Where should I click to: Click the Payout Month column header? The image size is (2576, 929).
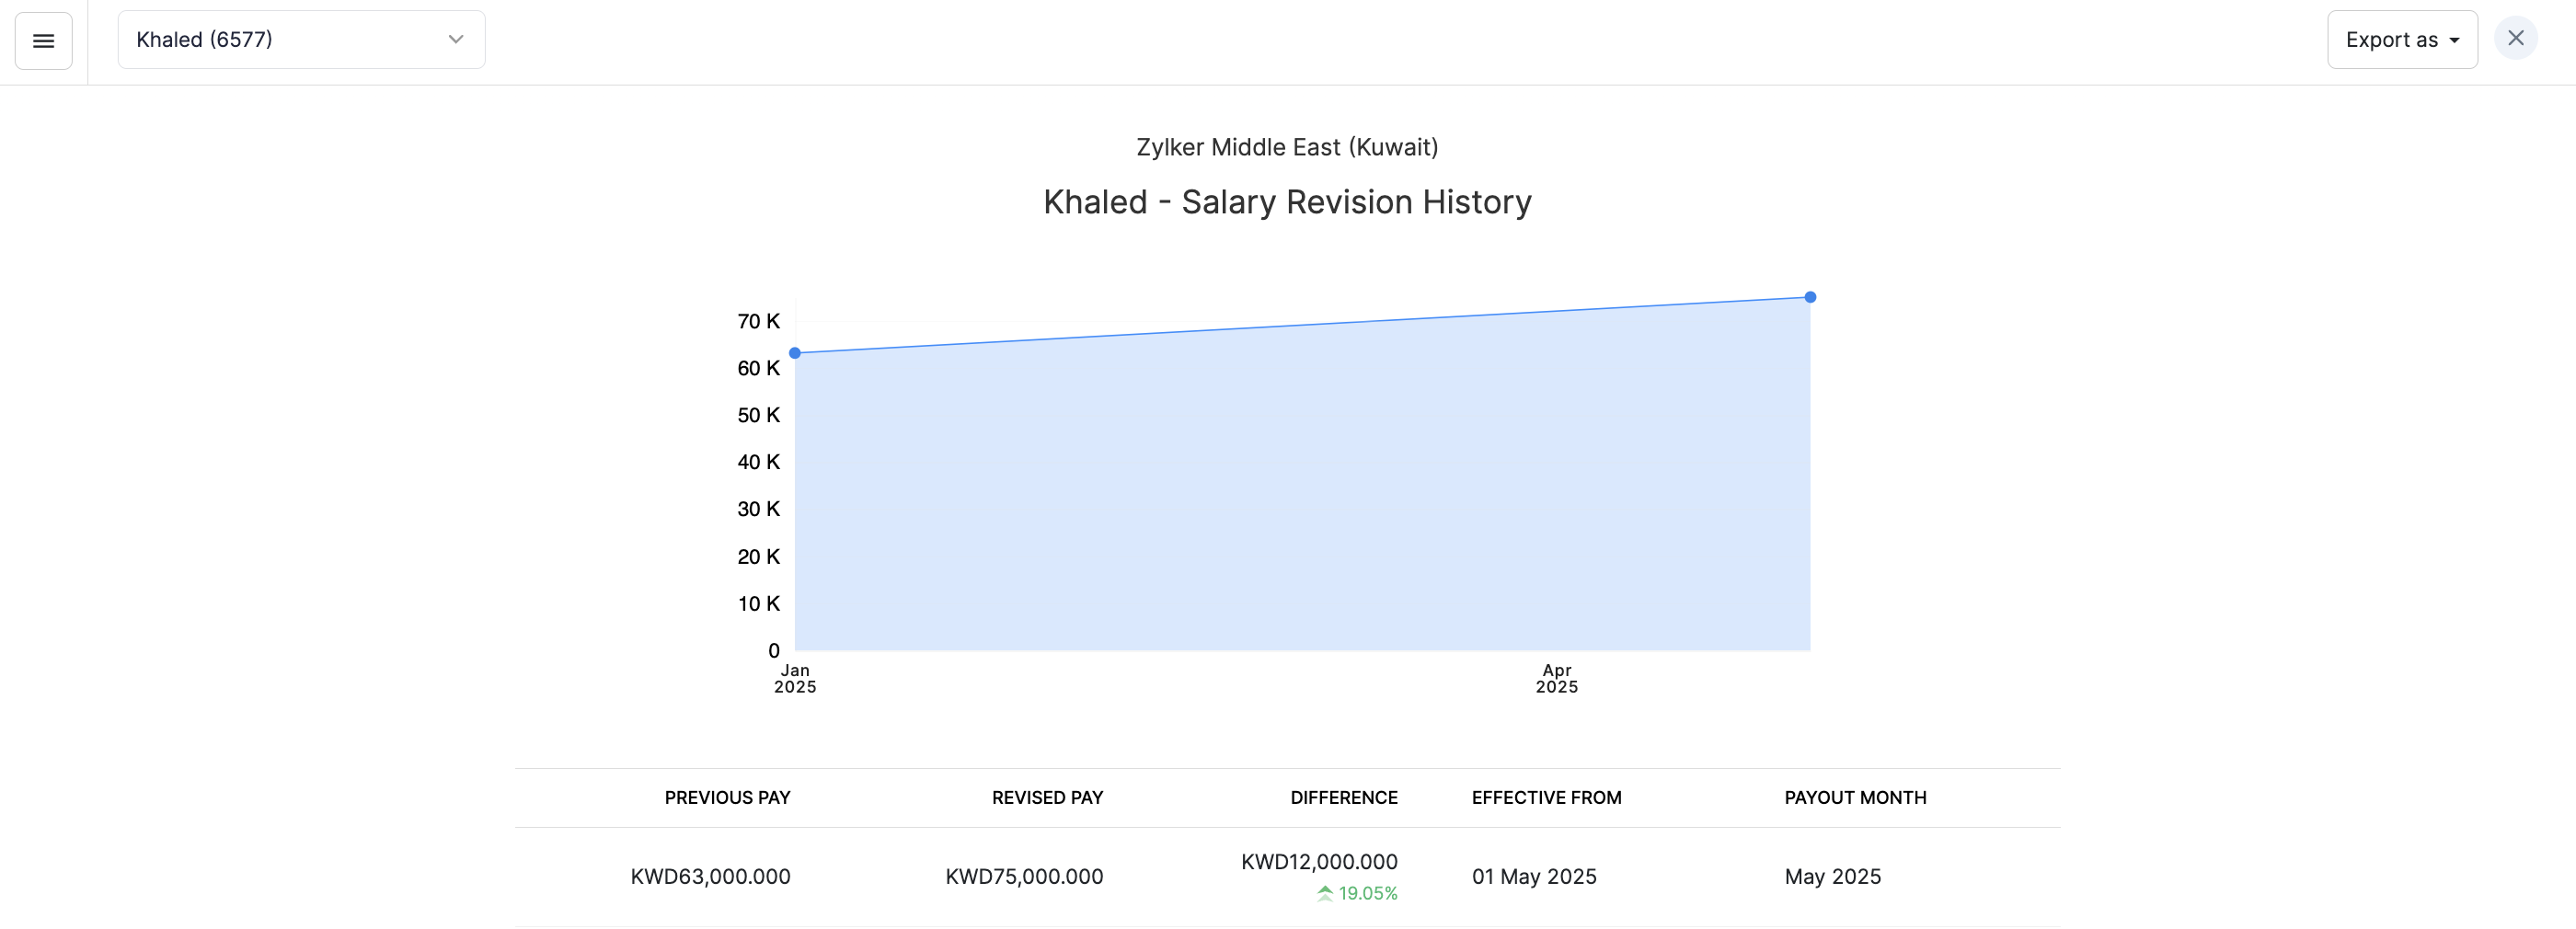click(x=1855, y=797)
